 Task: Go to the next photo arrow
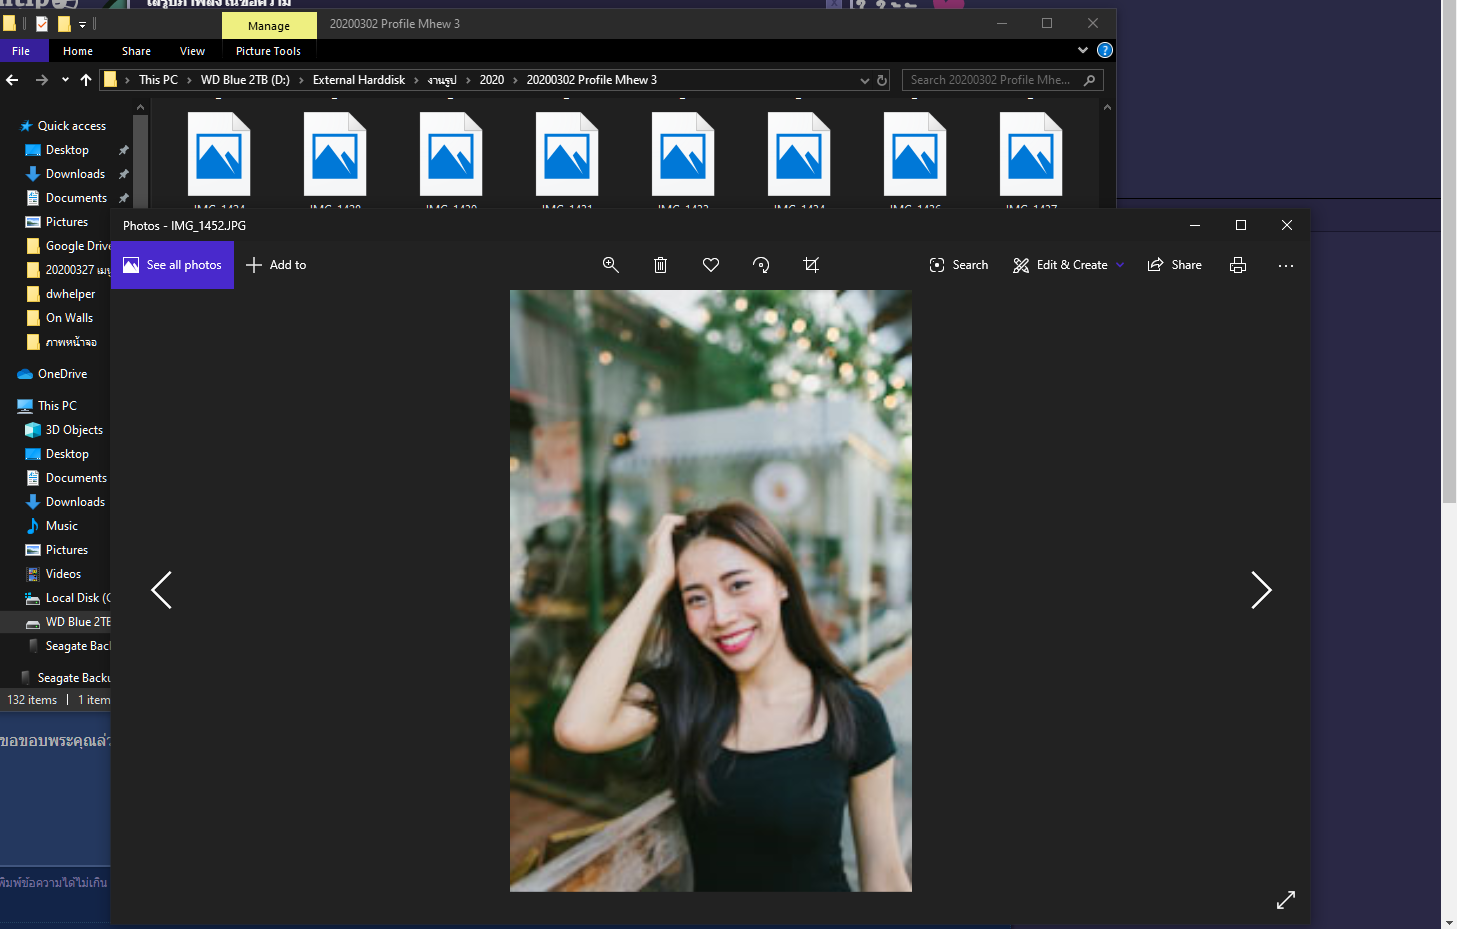point(1261,590)
